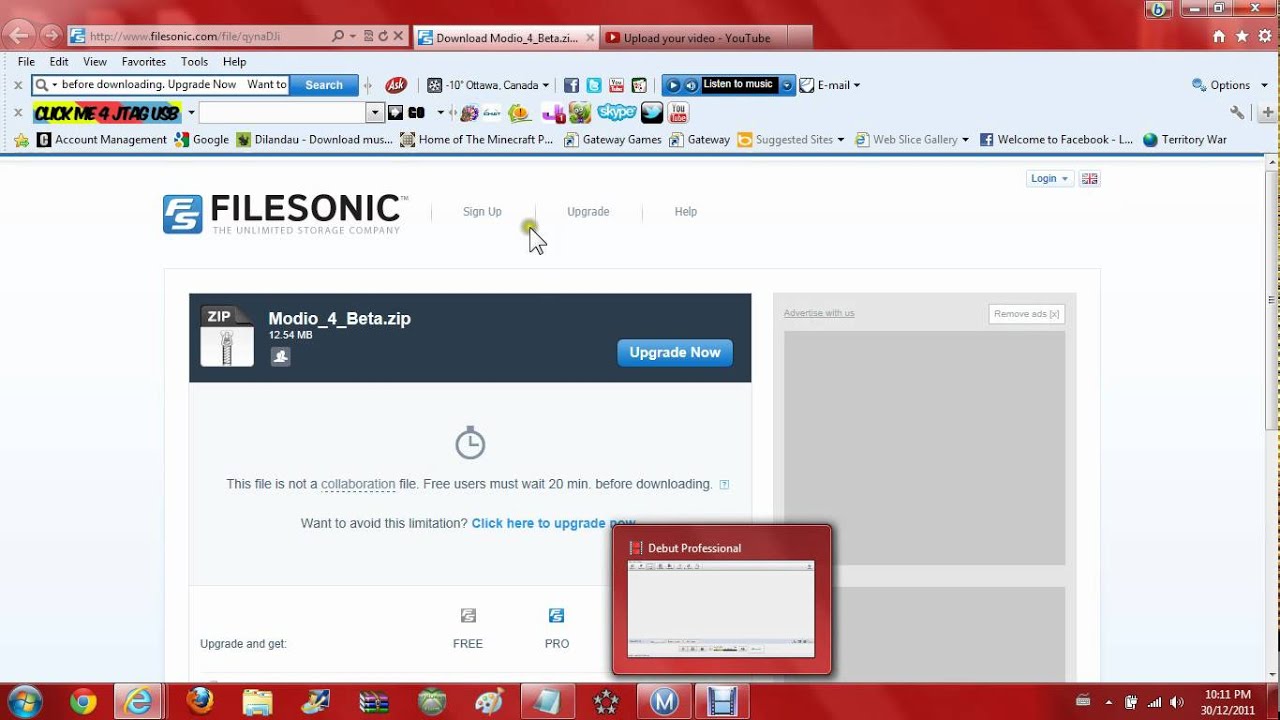Open the IE Tools gear icon
This screenshot has width=1280, height=720.
pos(1265,36)
